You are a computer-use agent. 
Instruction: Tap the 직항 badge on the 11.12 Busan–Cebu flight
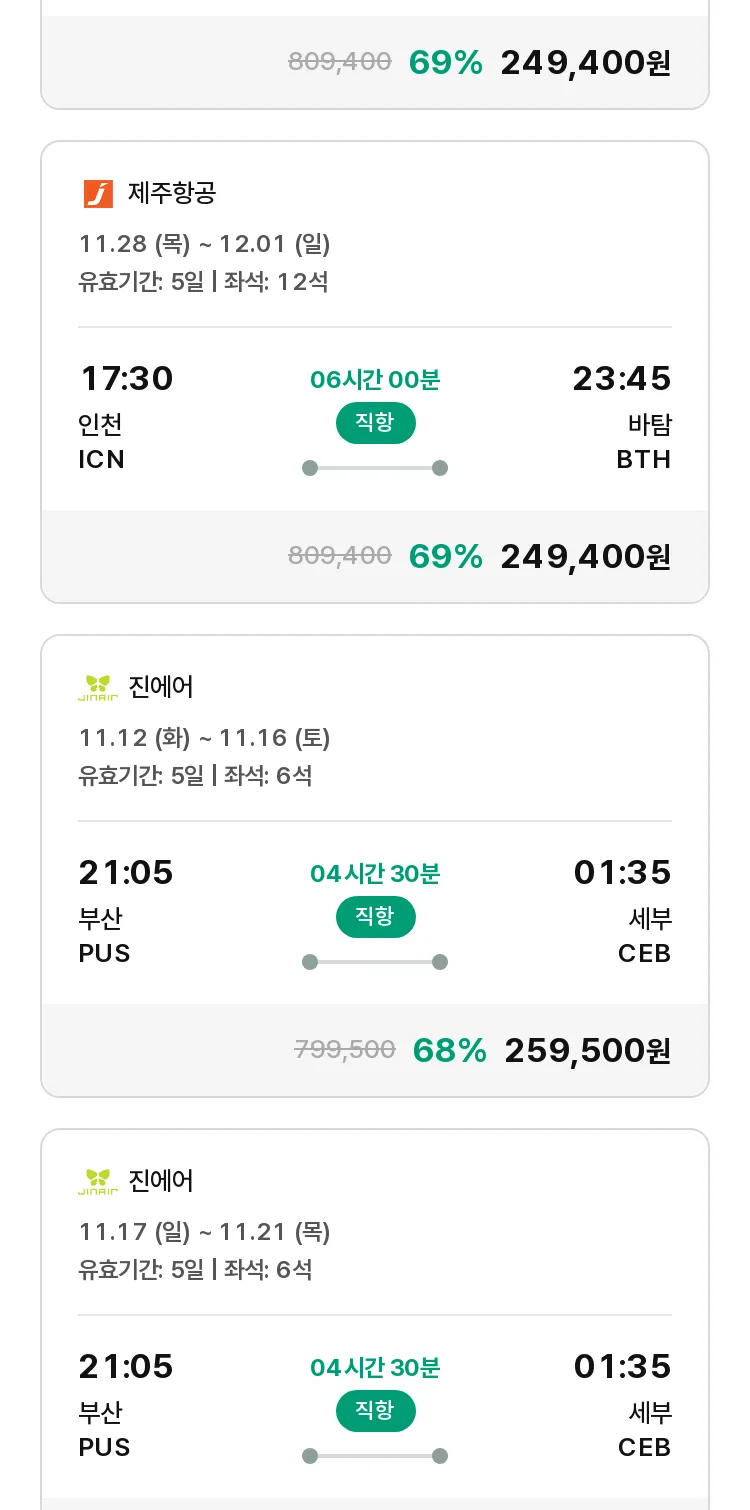(375, 917)
